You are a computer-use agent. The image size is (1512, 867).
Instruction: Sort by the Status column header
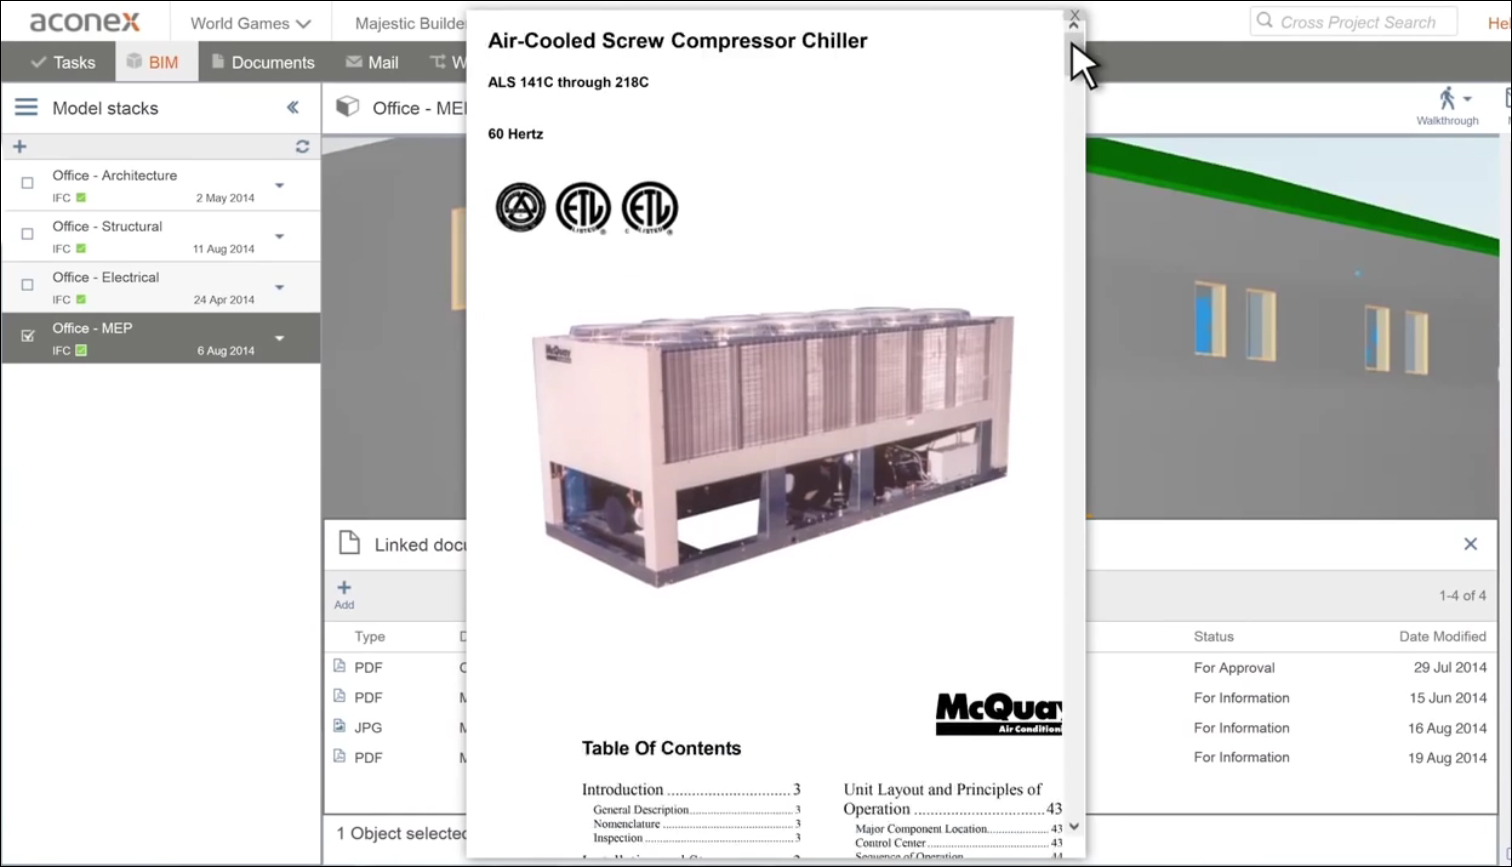(1213, 636)
